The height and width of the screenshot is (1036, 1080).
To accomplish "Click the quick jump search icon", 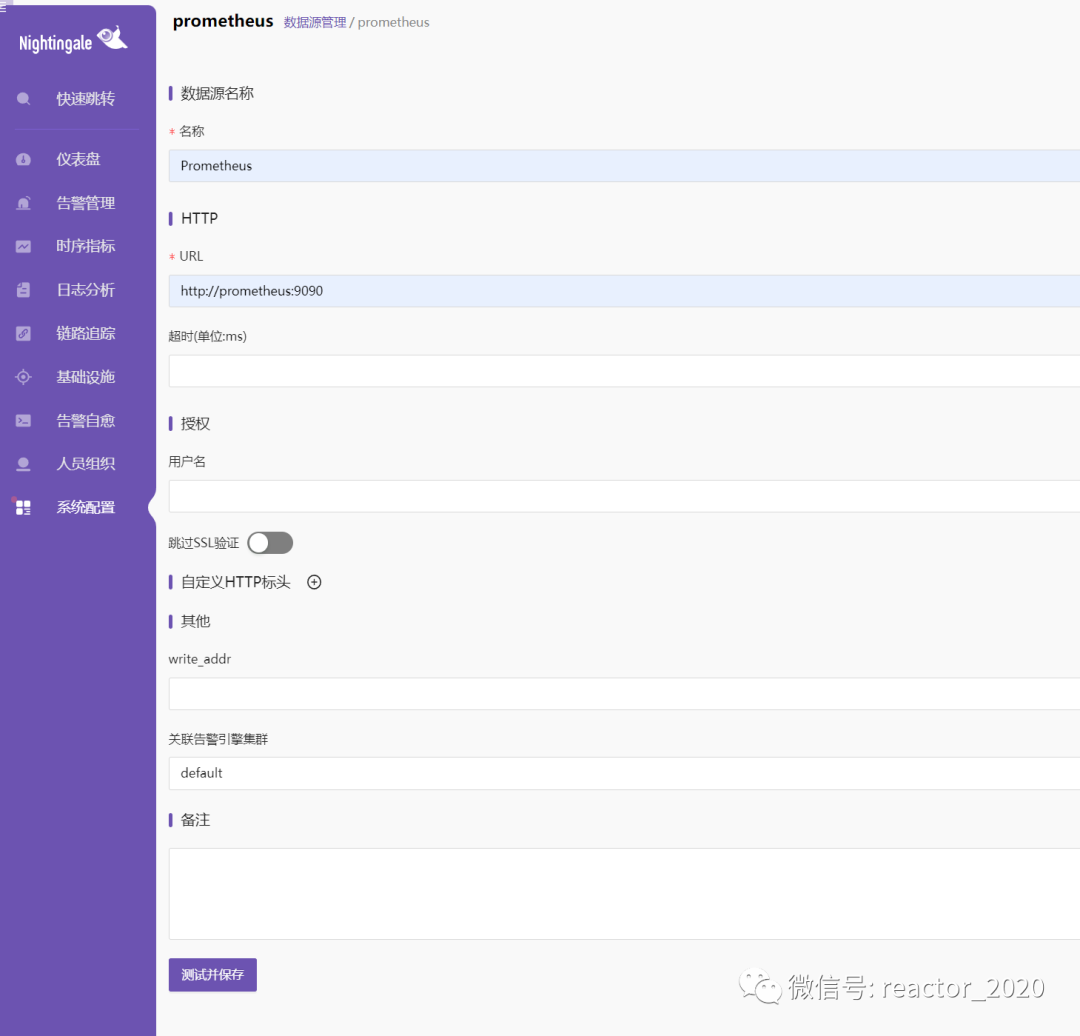I will [x=23, y=99].
